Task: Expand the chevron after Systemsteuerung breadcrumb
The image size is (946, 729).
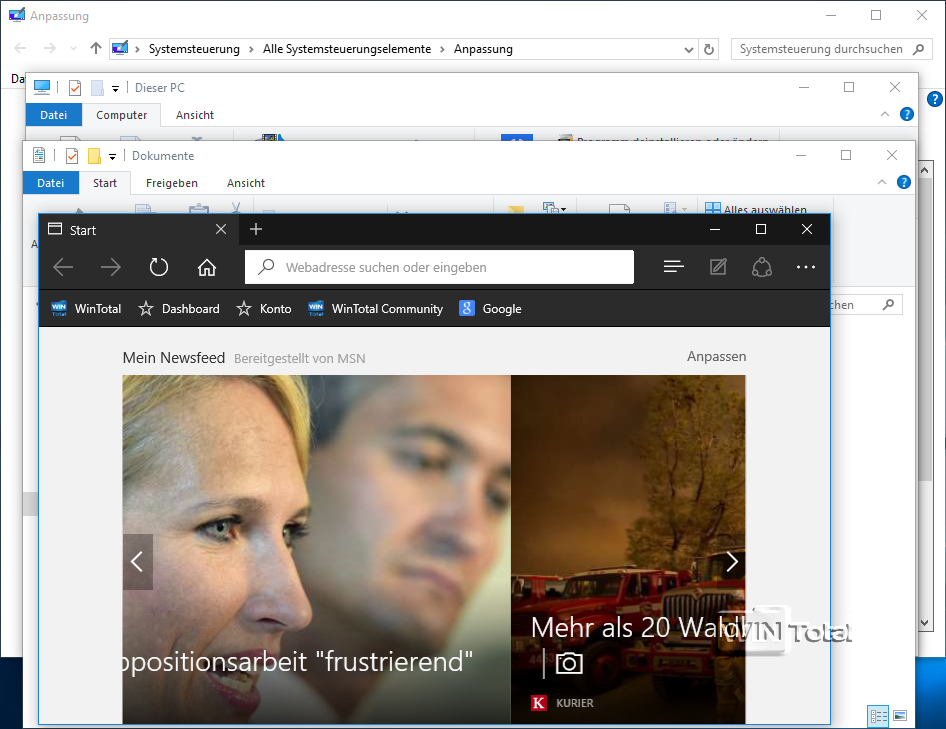Action: (252, 49)
